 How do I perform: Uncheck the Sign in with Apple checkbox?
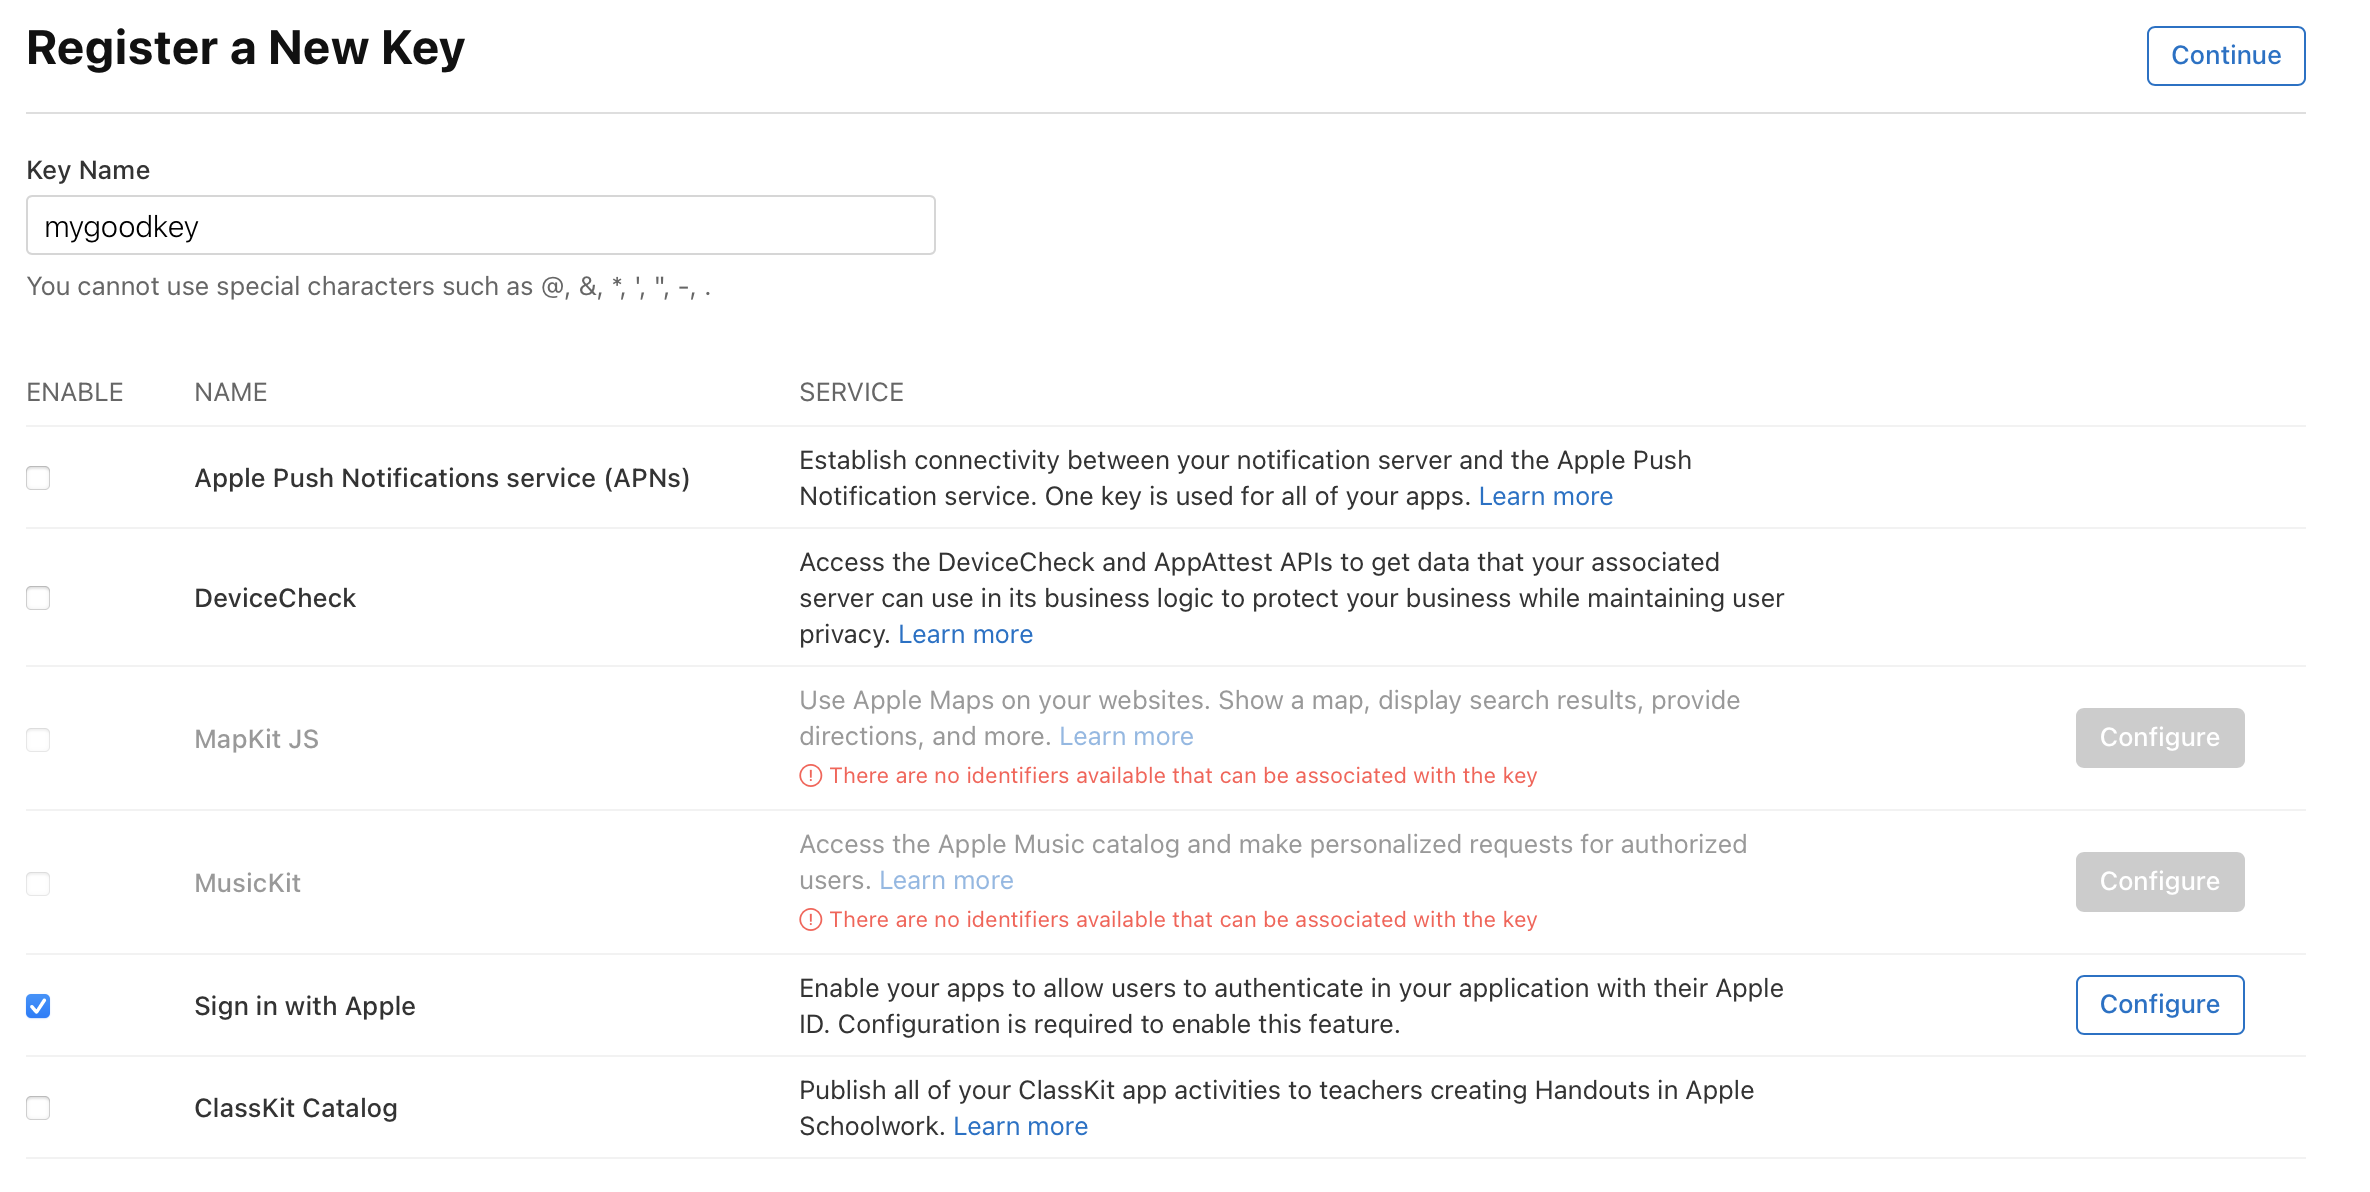[x=38, y=1006]
